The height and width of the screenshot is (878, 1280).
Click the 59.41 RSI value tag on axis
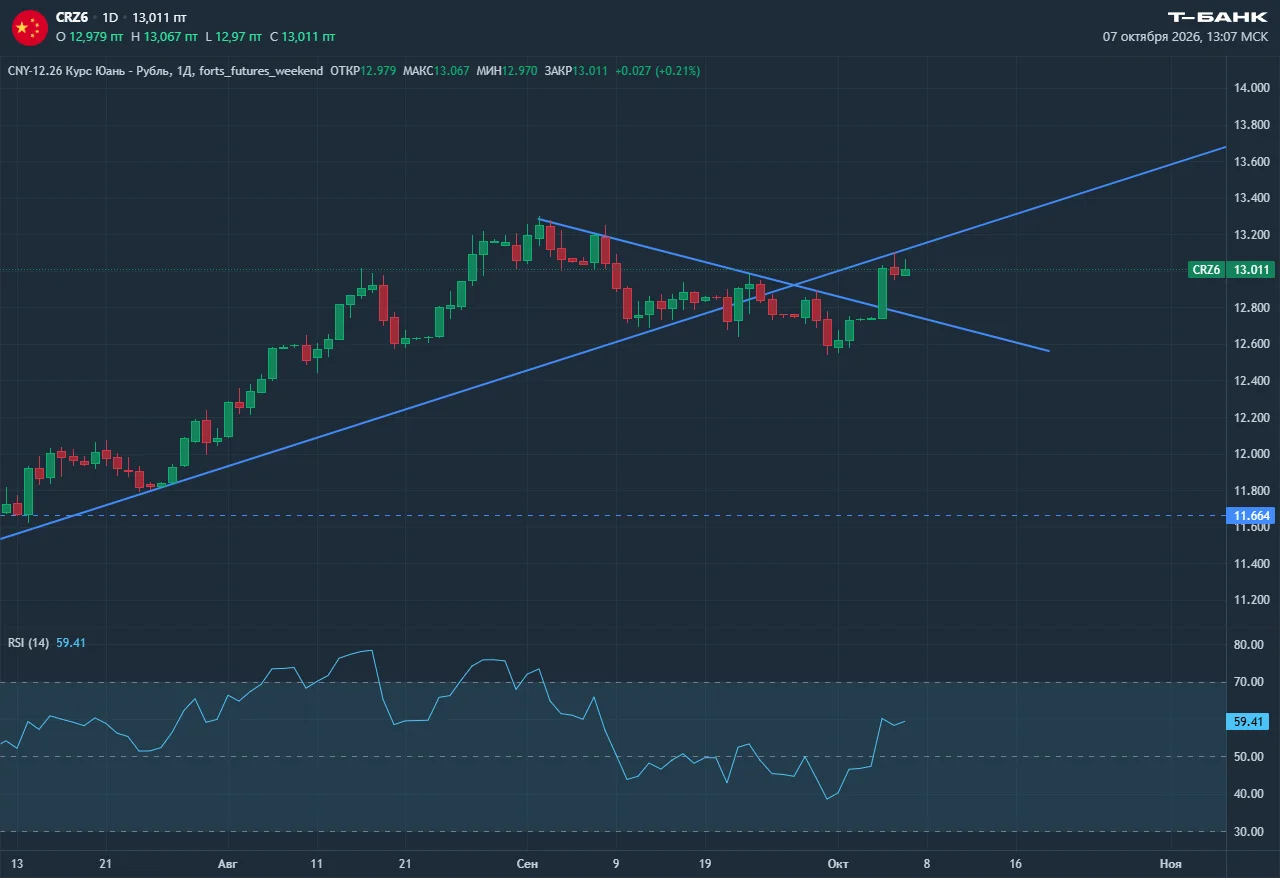1250,721
